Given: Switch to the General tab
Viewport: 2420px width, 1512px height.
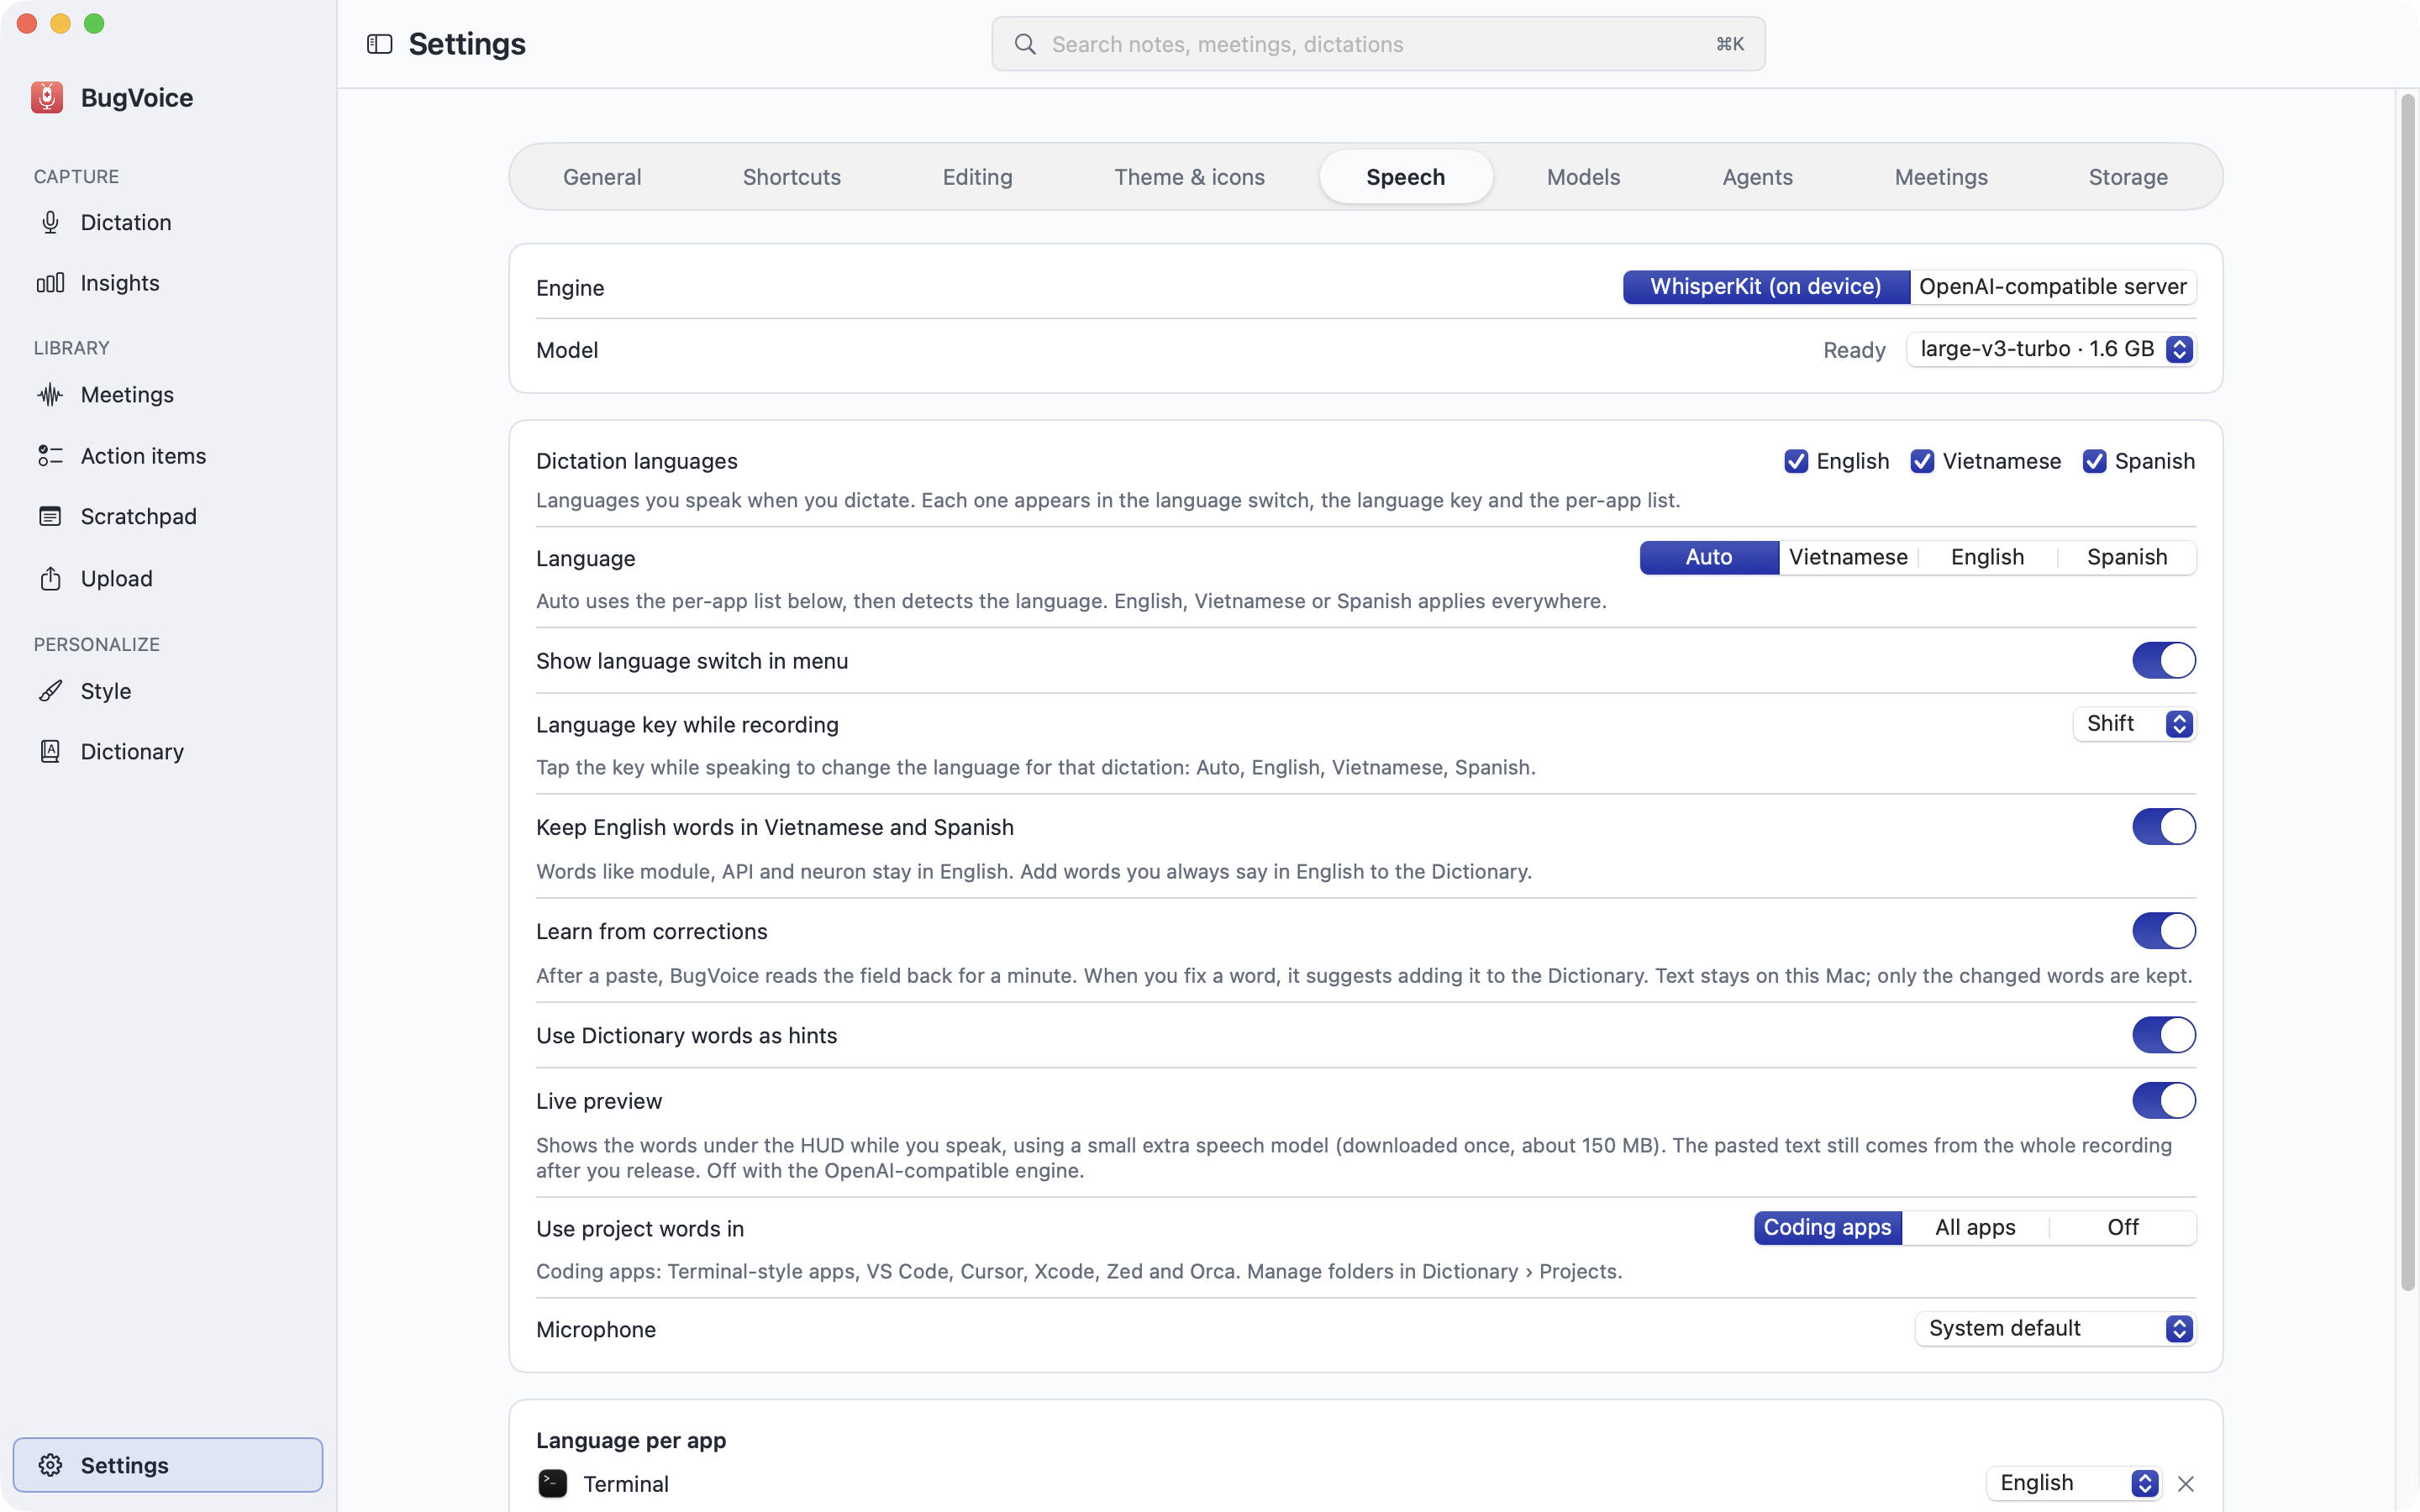Looking at the screenshot, I should click(x=602, y=177).
